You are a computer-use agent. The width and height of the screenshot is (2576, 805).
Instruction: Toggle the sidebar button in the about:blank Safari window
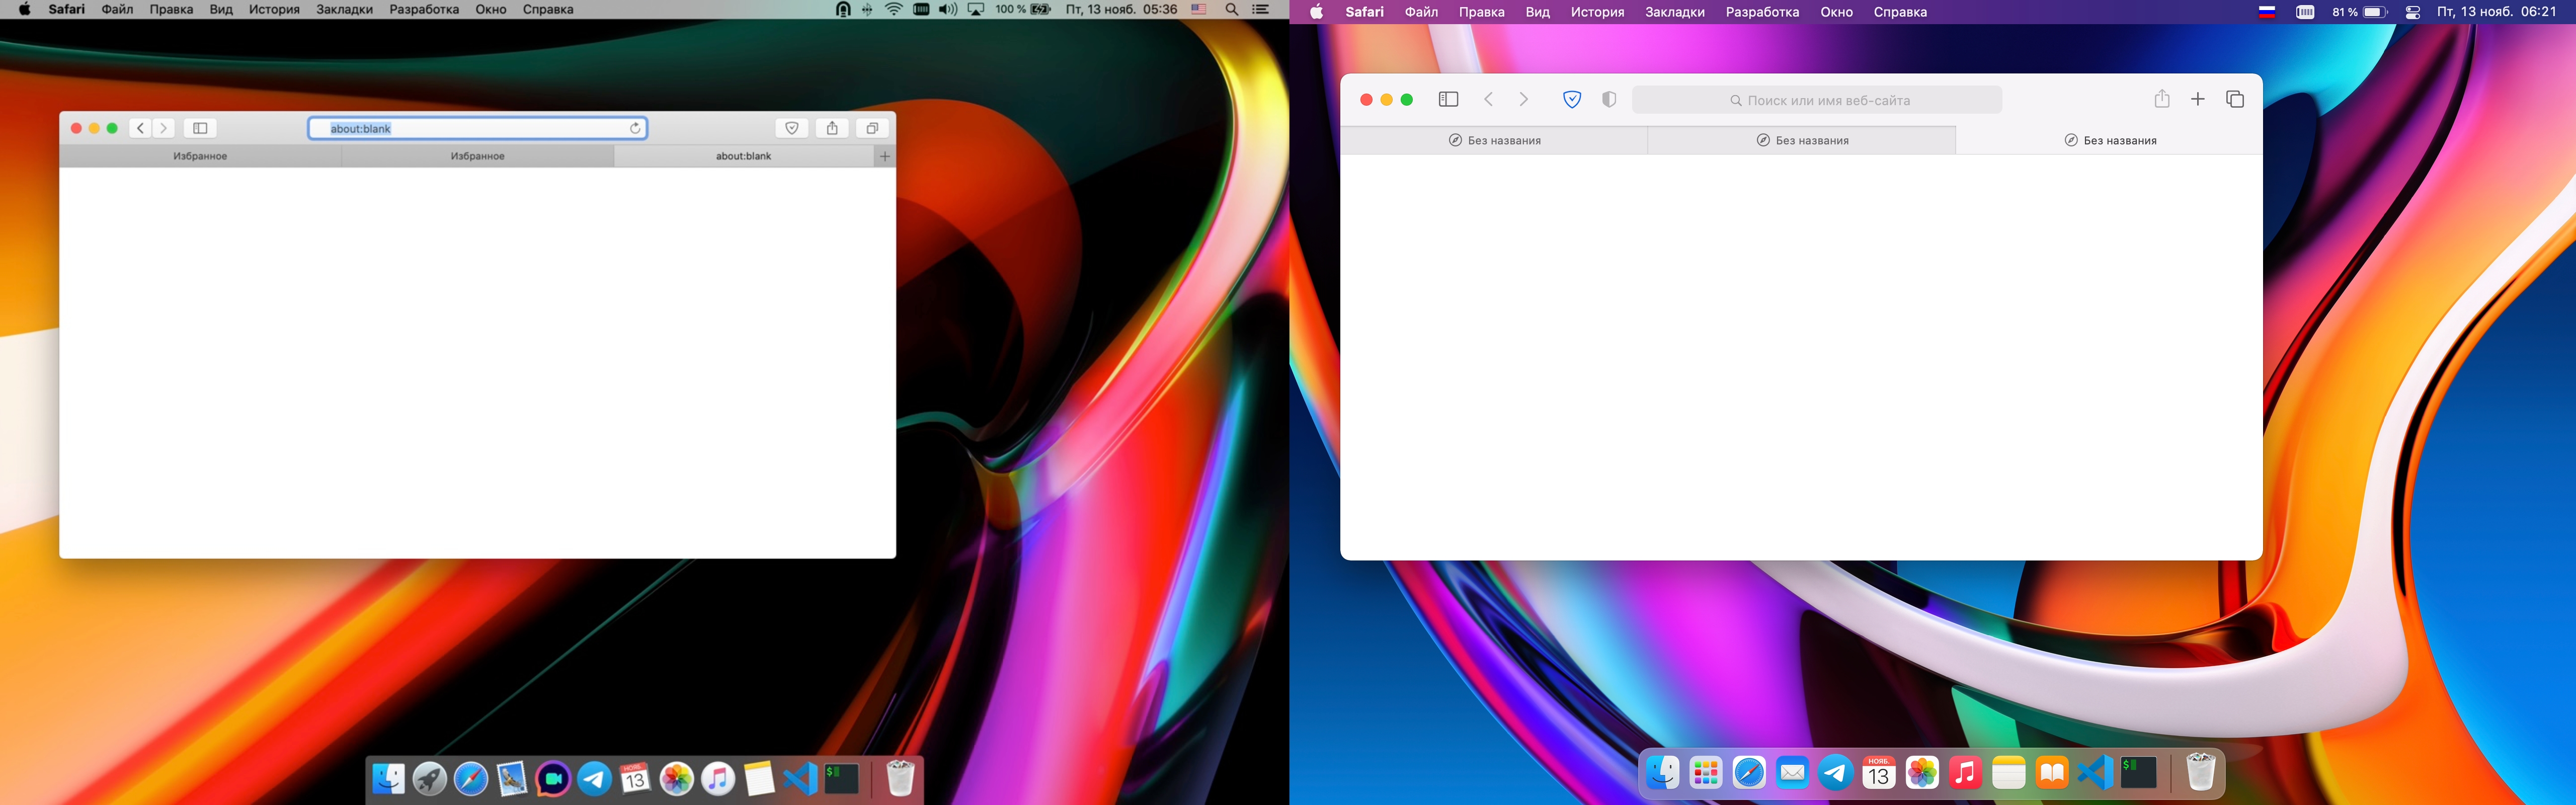[x=200, y=128]
